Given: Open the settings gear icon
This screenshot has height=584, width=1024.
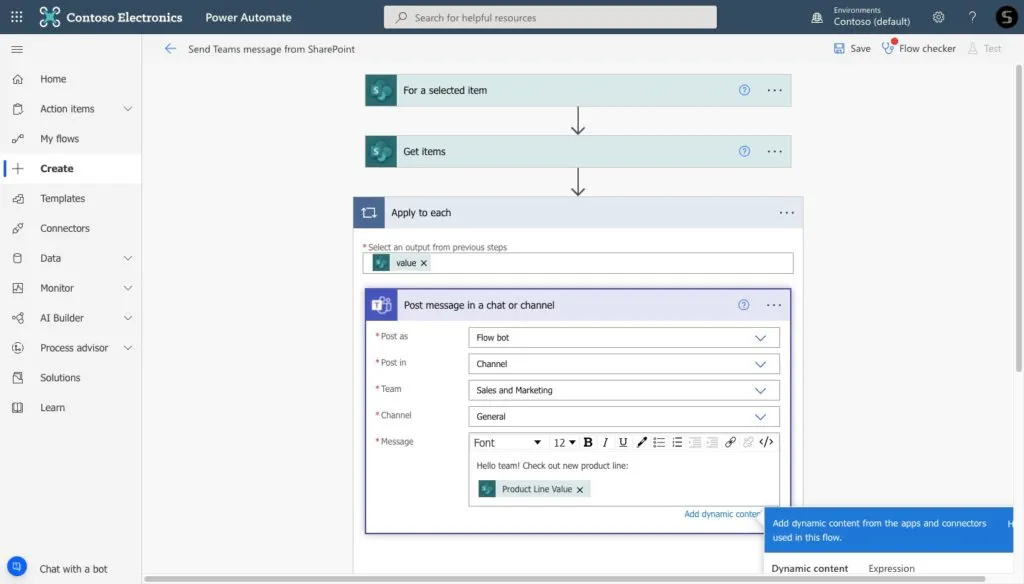Looking at the screenshot, I should (x=938, y=17).
